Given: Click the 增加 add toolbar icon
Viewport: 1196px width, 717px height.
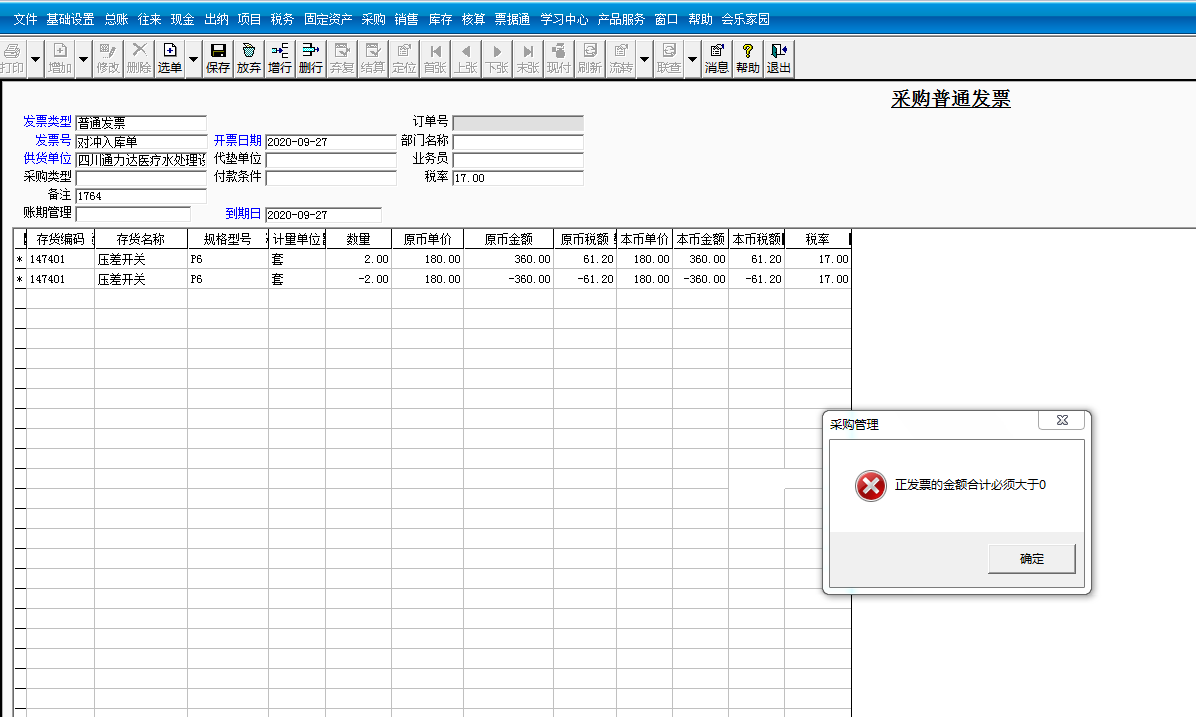Looking at the screenshot, I should click(59, 59).
